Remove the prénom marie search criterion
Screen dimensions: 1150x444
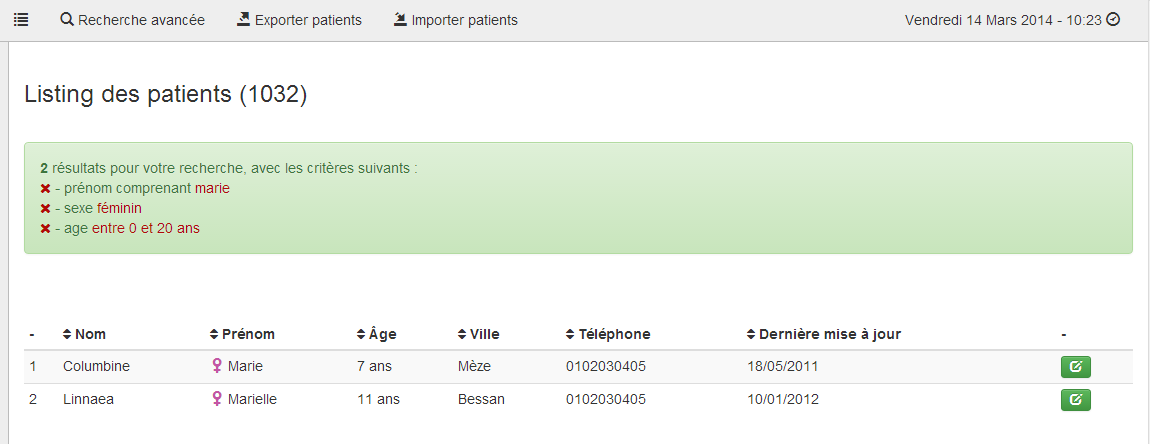(45, 189)
